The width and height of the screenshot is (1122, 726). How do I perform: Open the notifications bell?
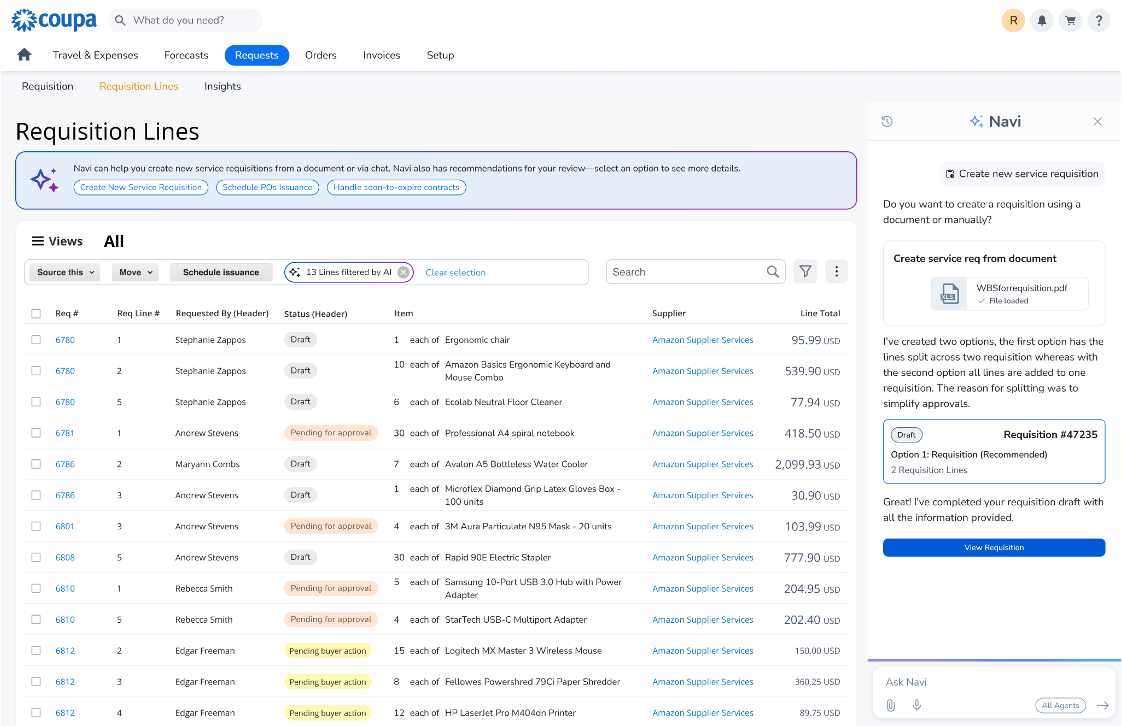click(1042, 21)
